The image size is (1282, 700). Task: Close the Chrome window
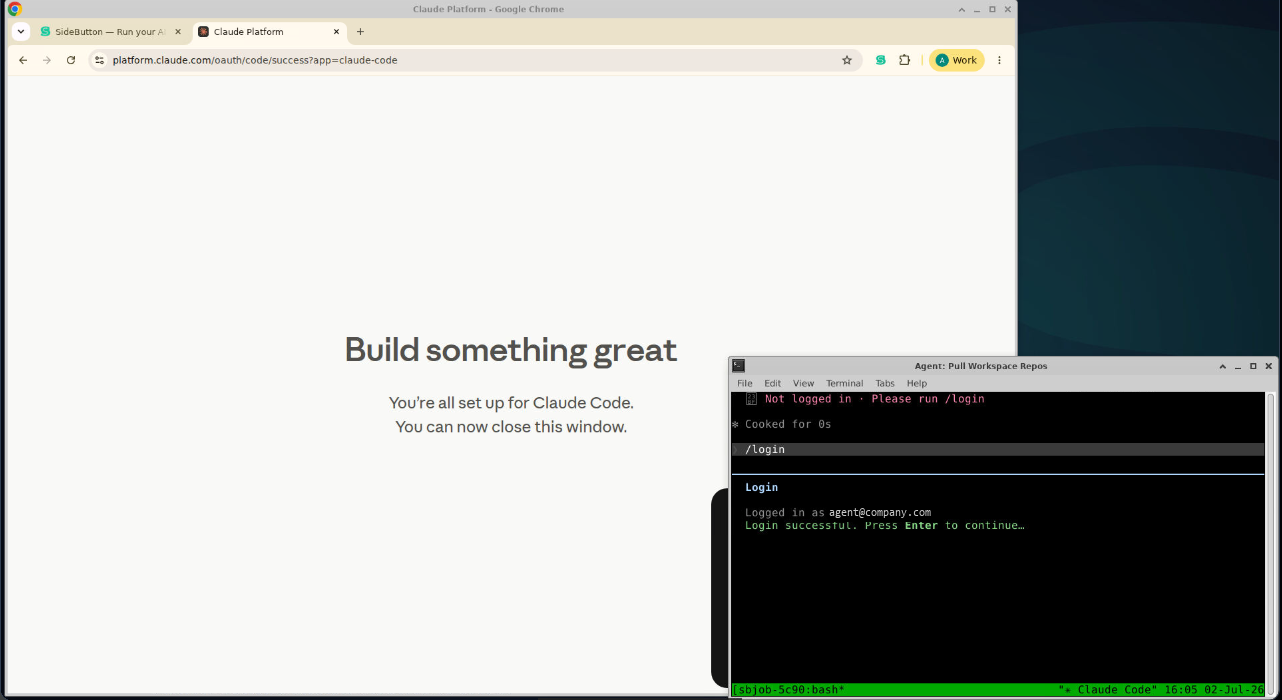1007,9
